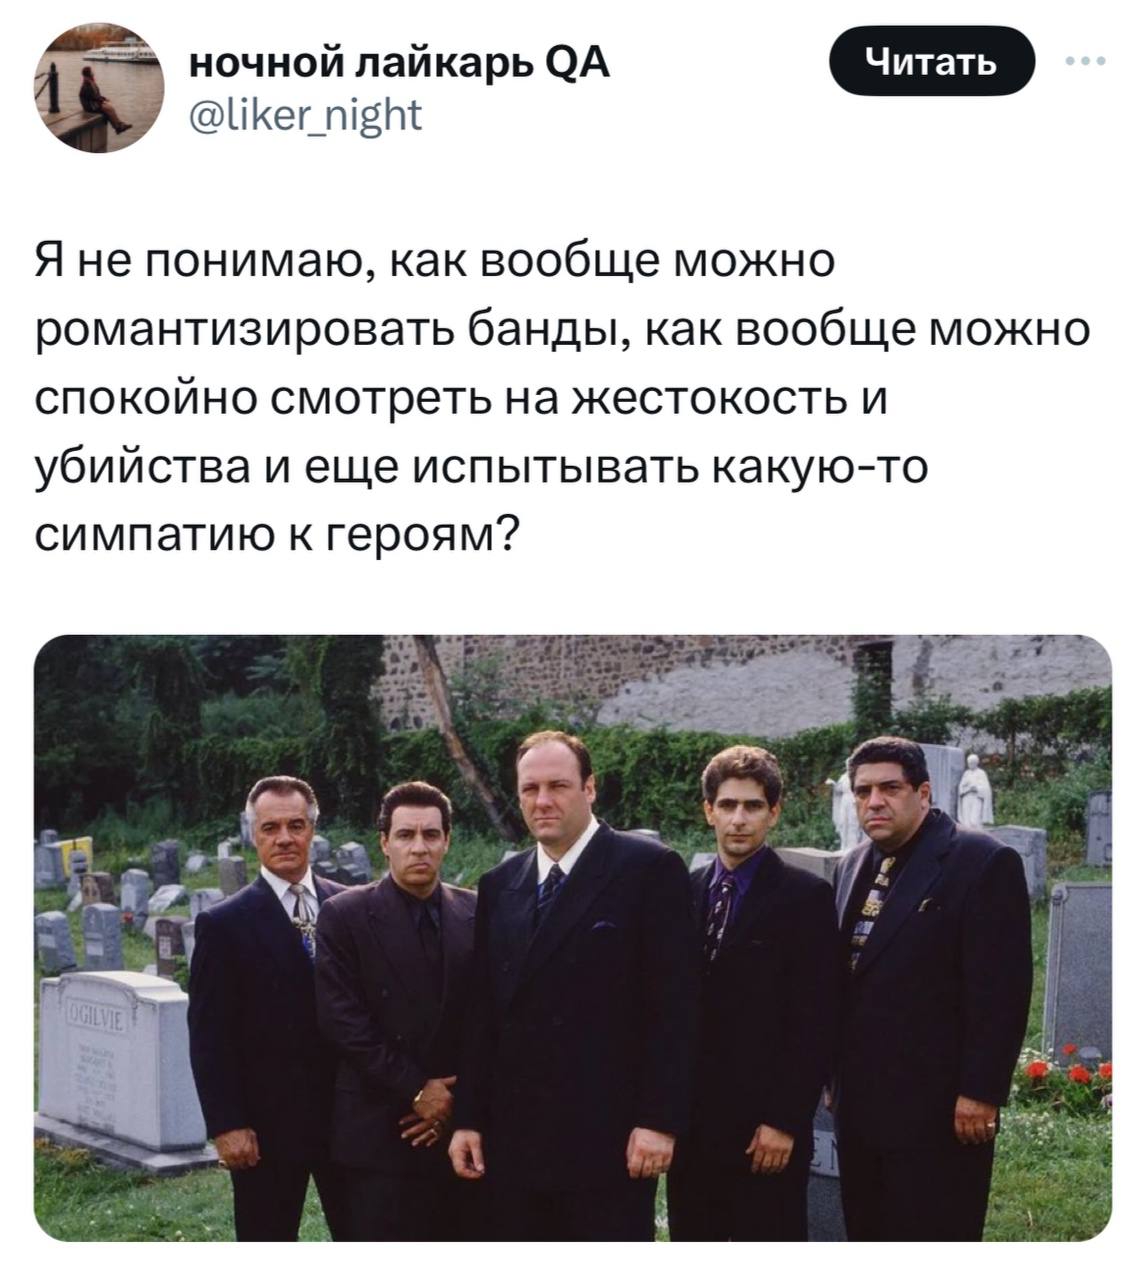Click the OGILVIE headstone in the photo
The width and height of the screenshot is (1146, 1280).
point(112,1063)
